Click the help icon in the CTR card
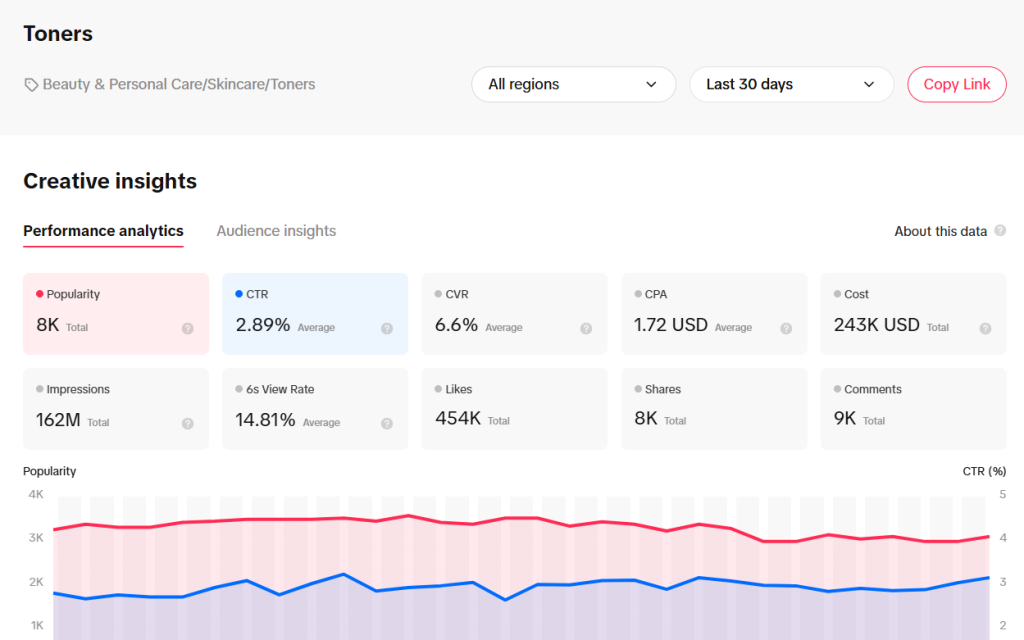1024x640 pixels. [387, 328]
